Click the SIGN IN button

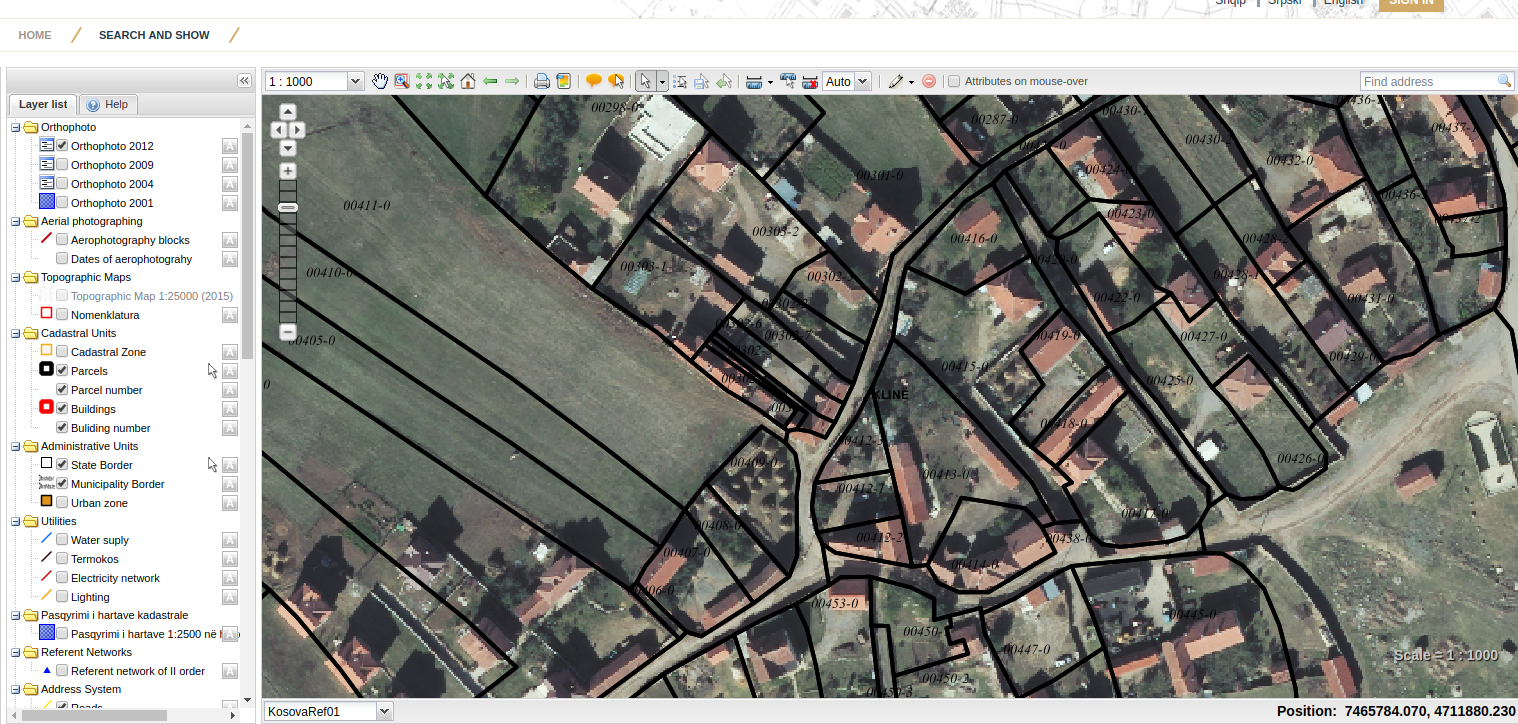click(x=1410, y=3)
